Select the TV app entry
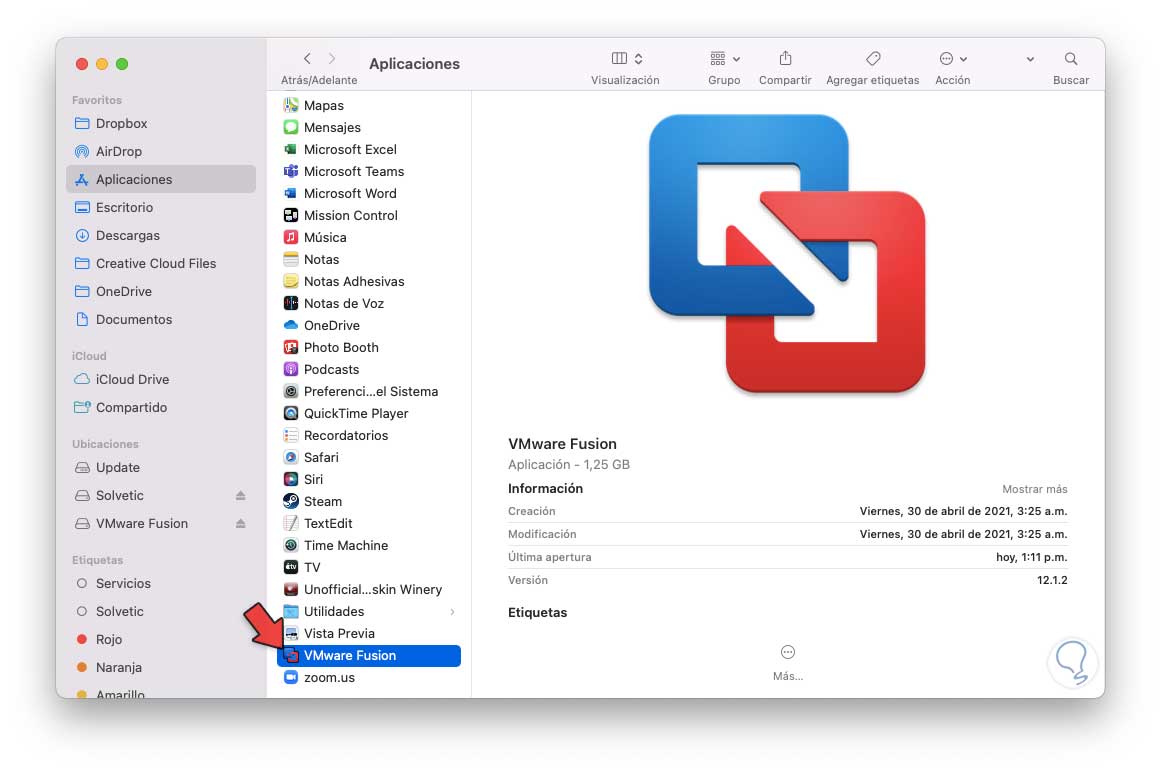The width and height of the screenshot is (1161, 772). (369, 568)
